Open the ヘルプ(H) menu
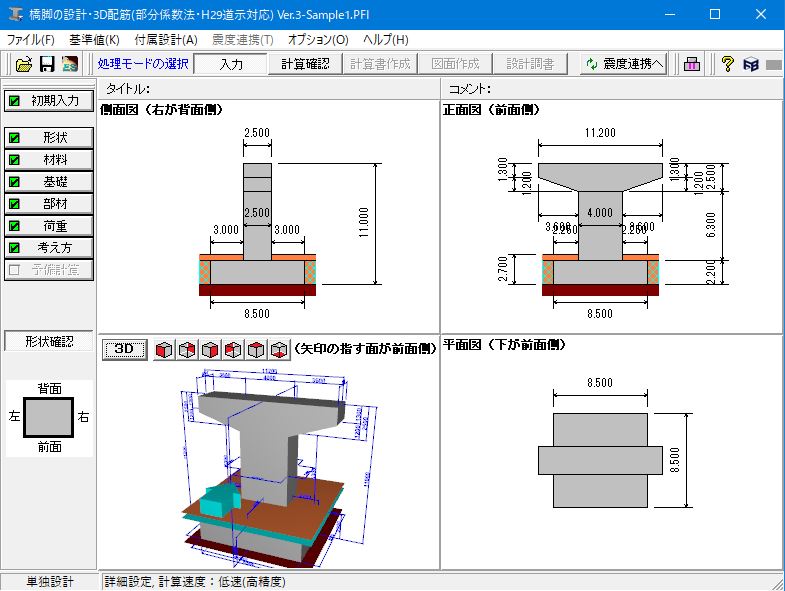Screen dimensions: 785x591 point(385,40)
